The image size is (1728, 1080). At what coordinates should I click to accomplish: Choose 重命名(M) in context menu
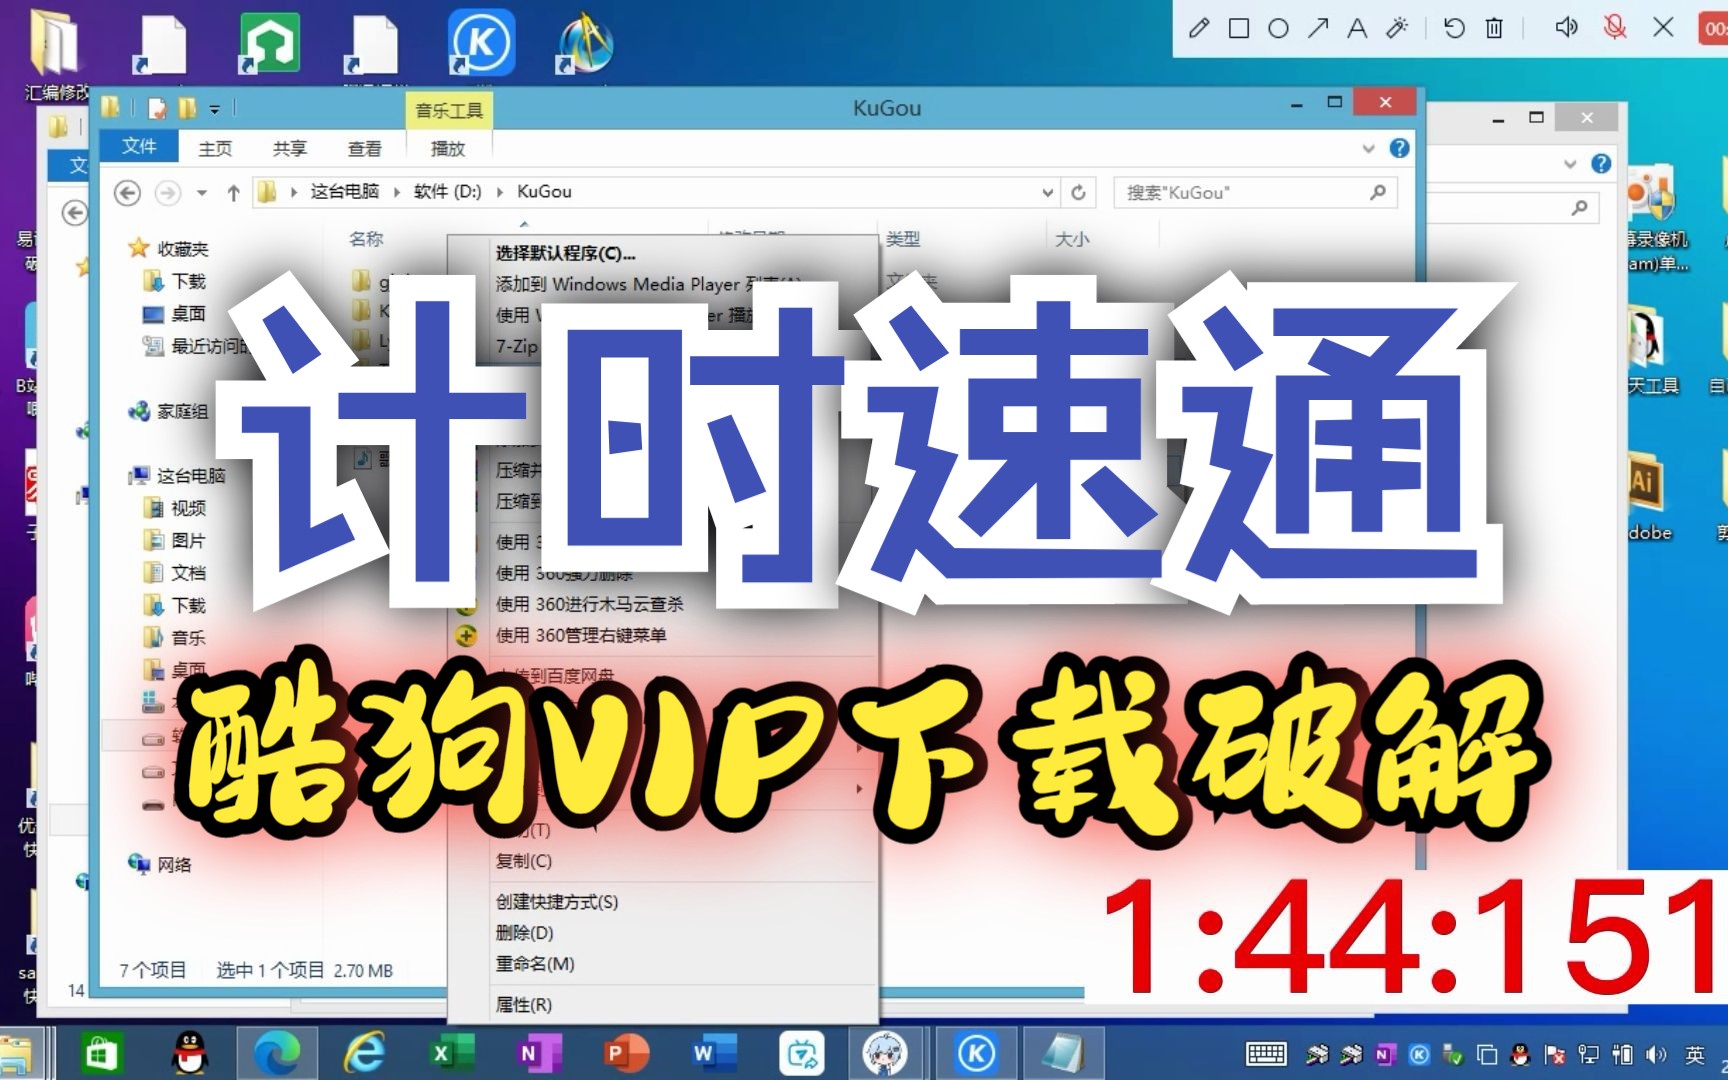pyautogui.click(x=535, y=964)
